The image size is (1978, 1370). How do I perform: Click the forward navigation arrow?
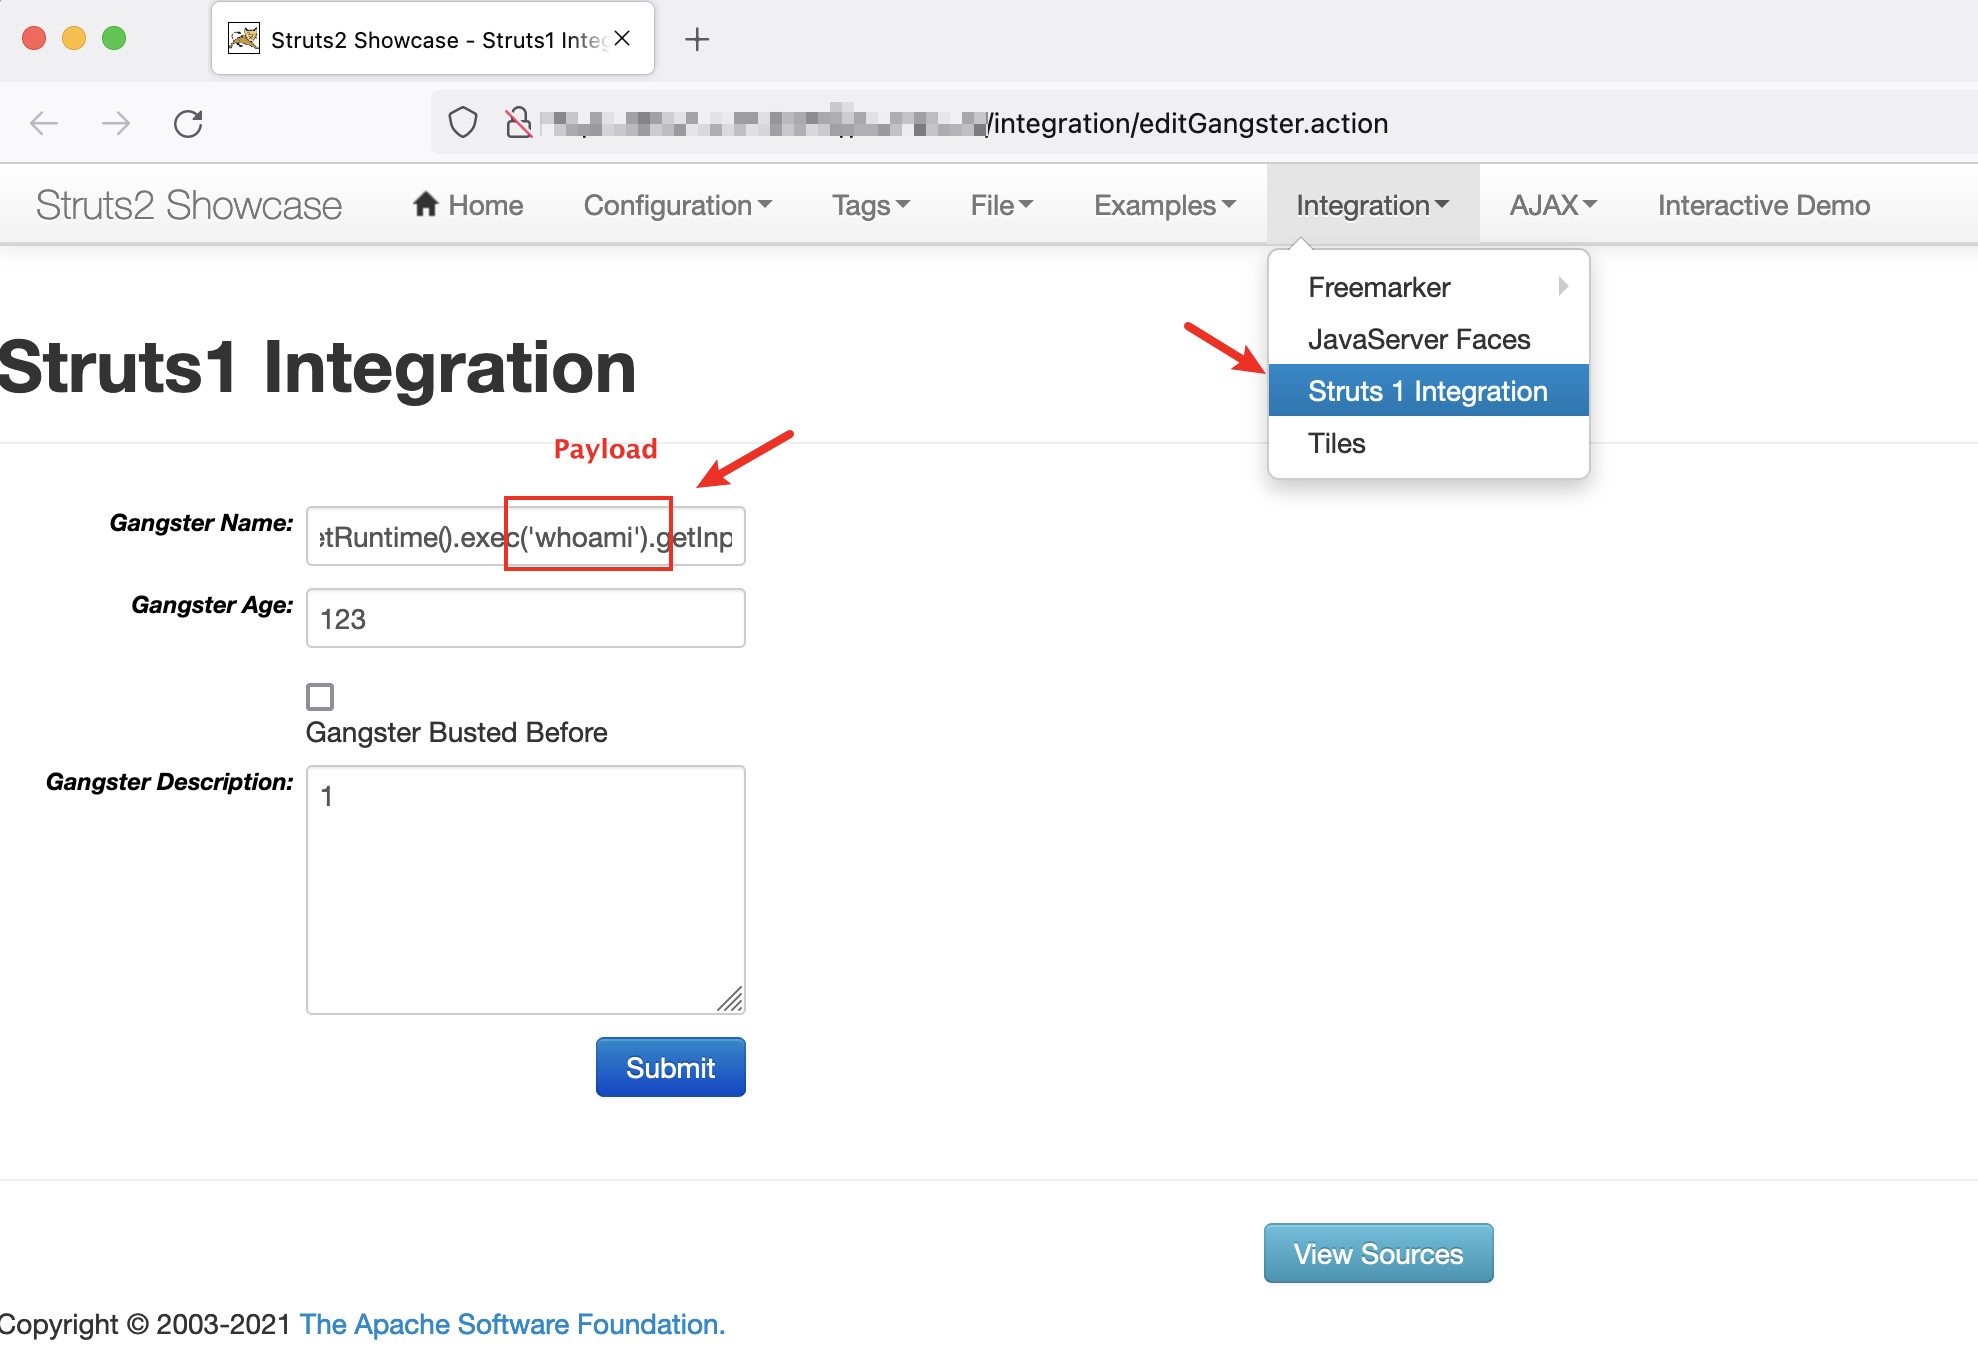tap(116, 123)
